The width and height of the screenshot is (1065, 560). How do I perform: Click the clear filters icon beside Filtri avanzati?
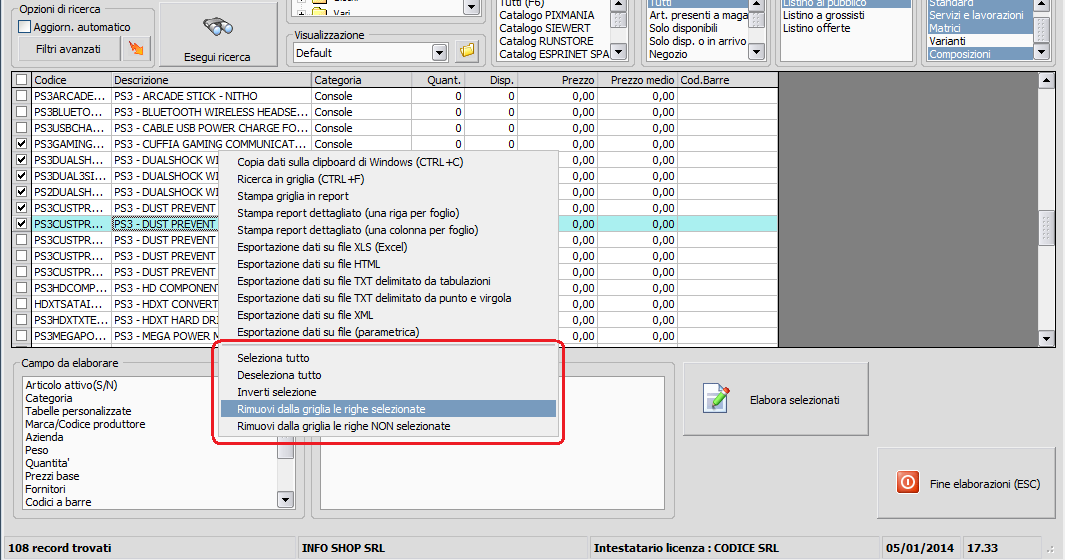pyautogui.click(x=137, y=49)
